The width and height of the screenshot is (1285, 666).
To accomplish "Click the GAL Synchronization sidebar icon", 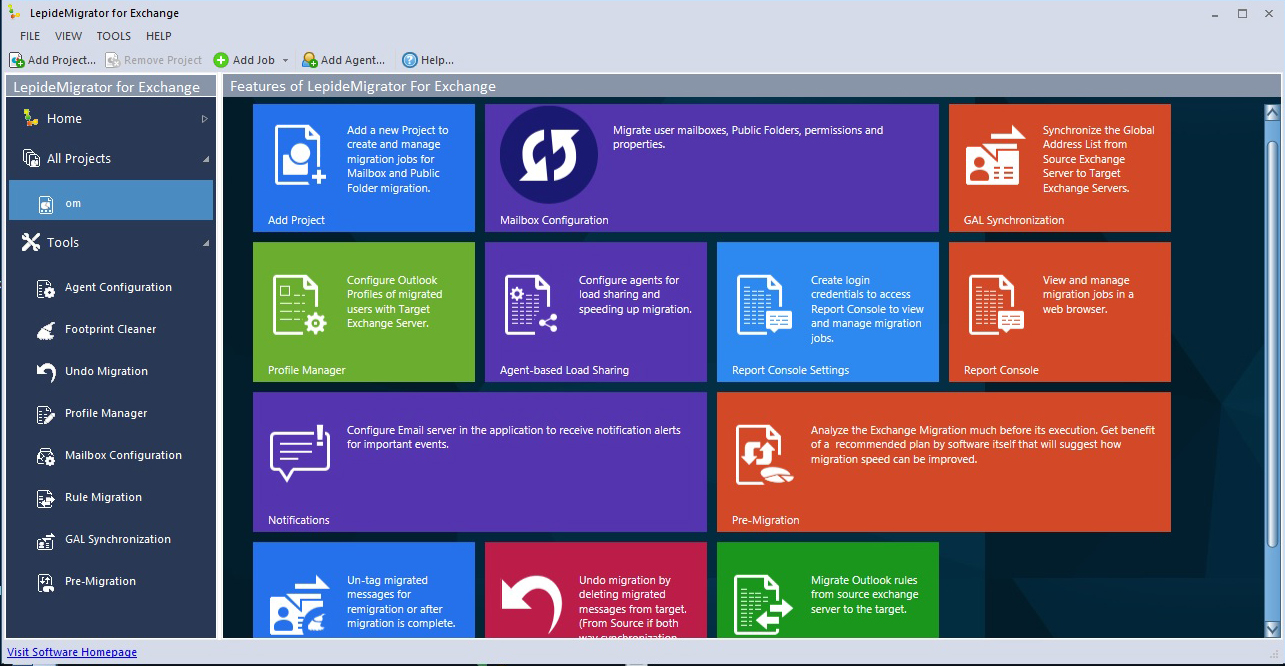I will click(46, 540).
